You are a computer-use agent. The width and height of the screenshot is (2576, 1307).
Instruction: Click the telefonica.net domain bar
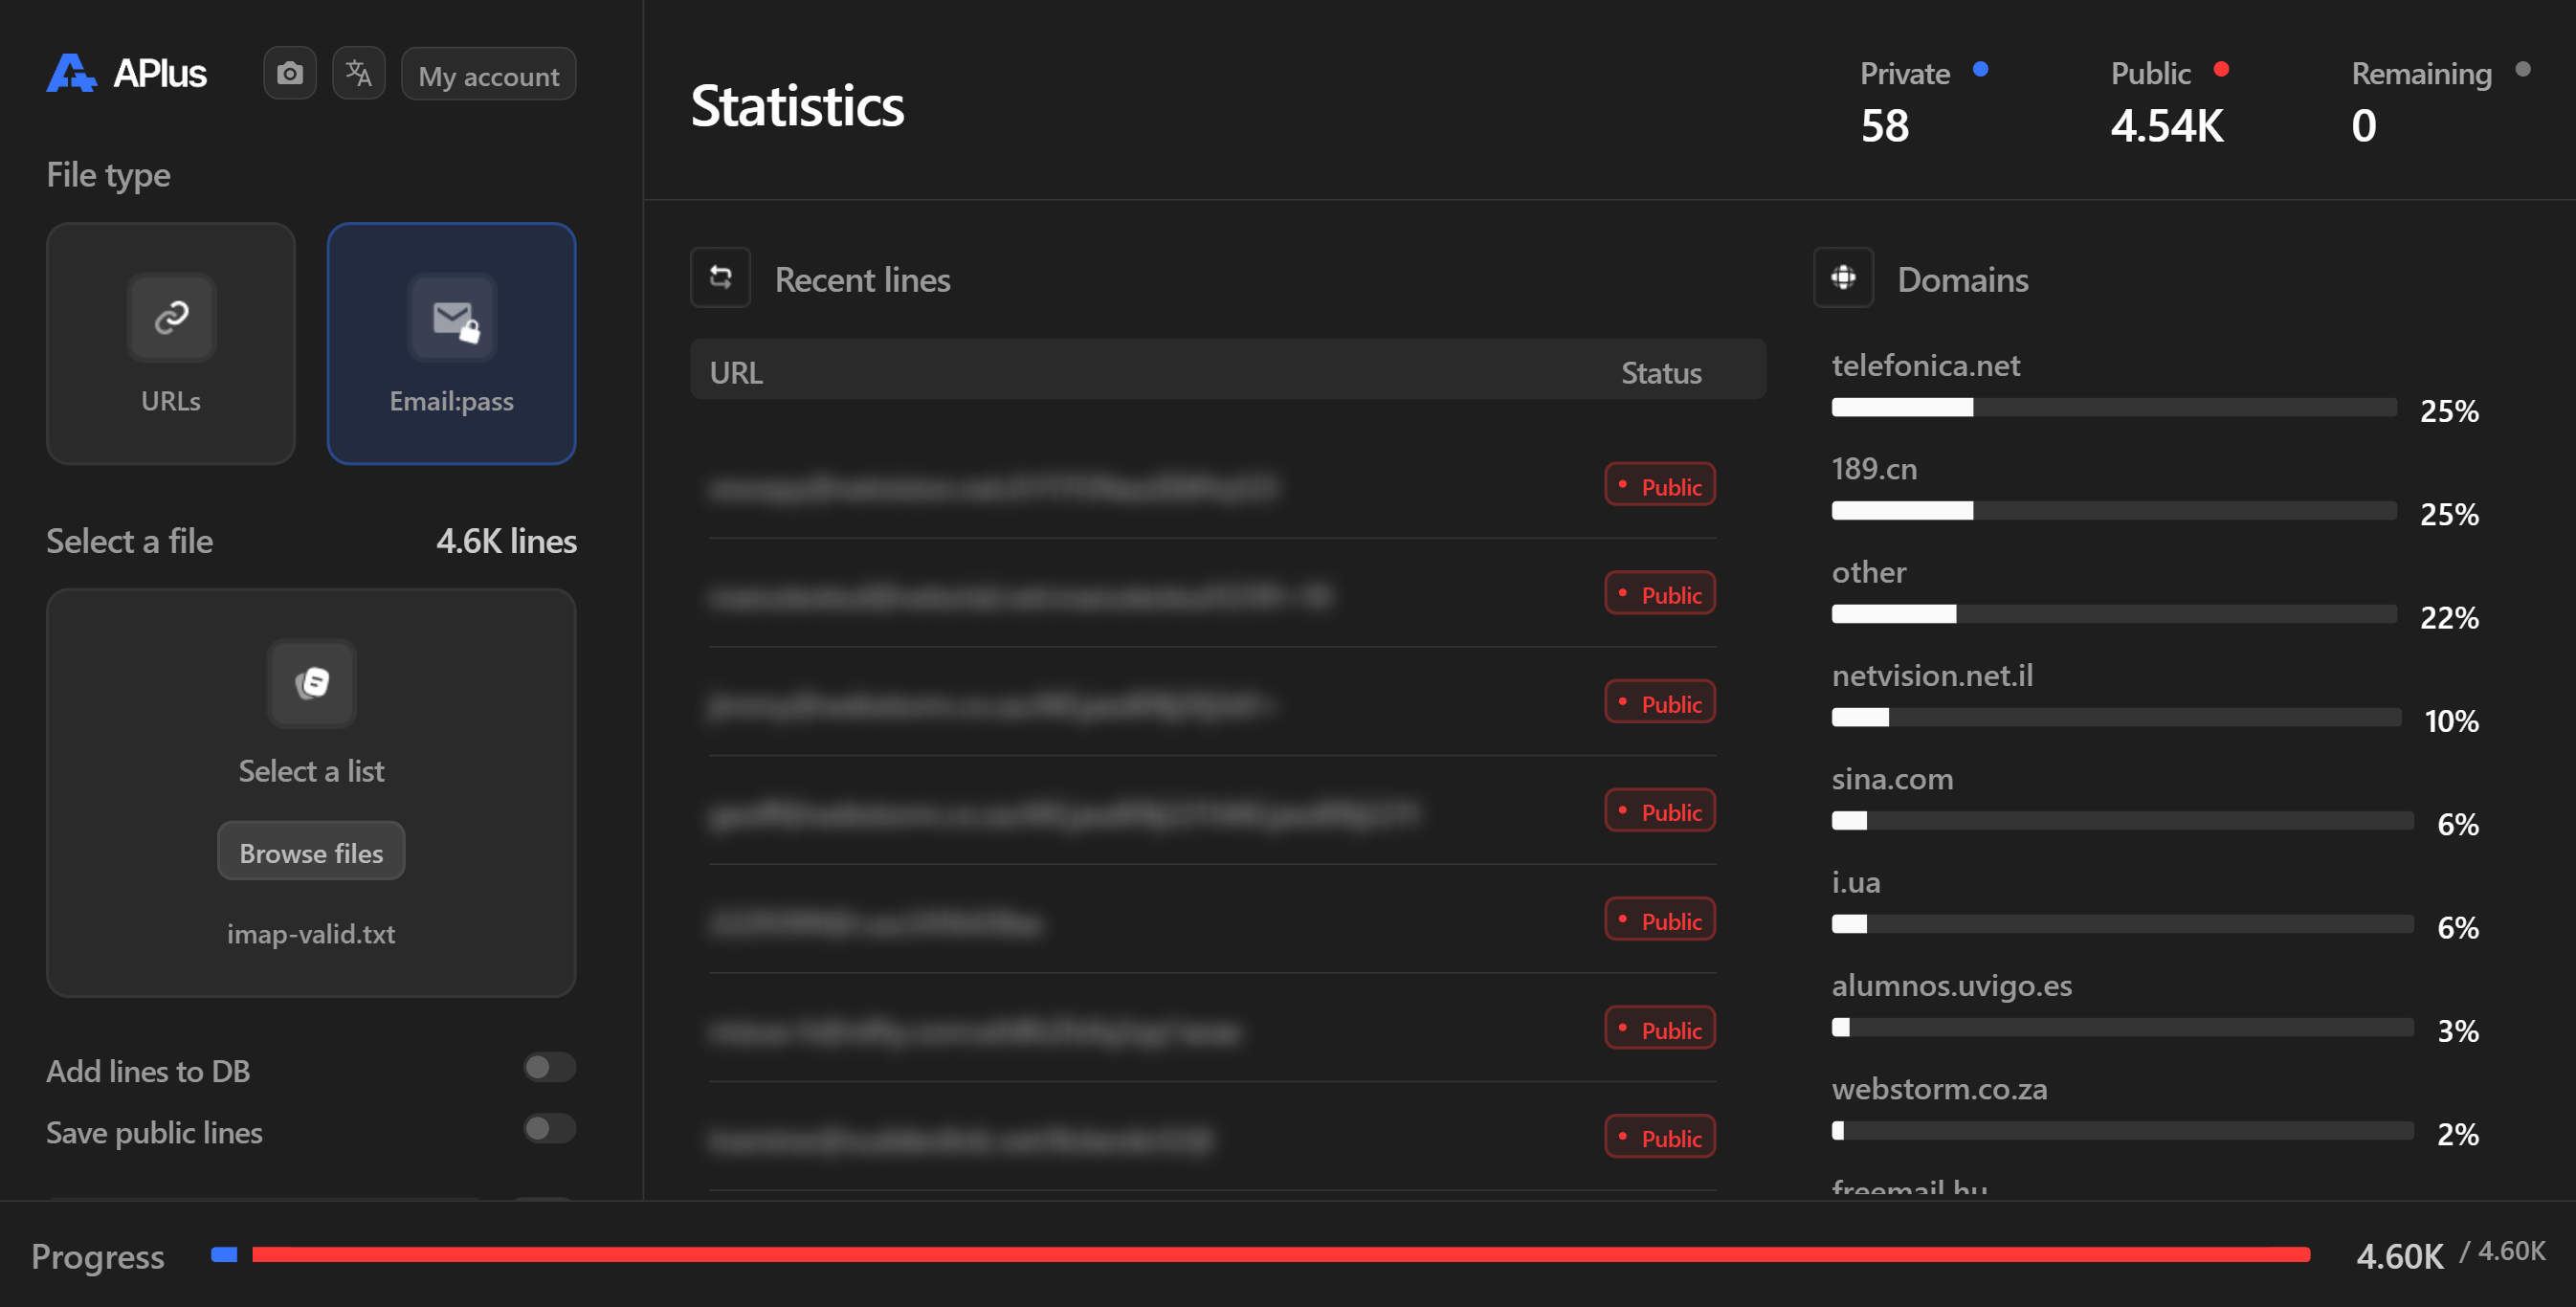(2113, 407)
